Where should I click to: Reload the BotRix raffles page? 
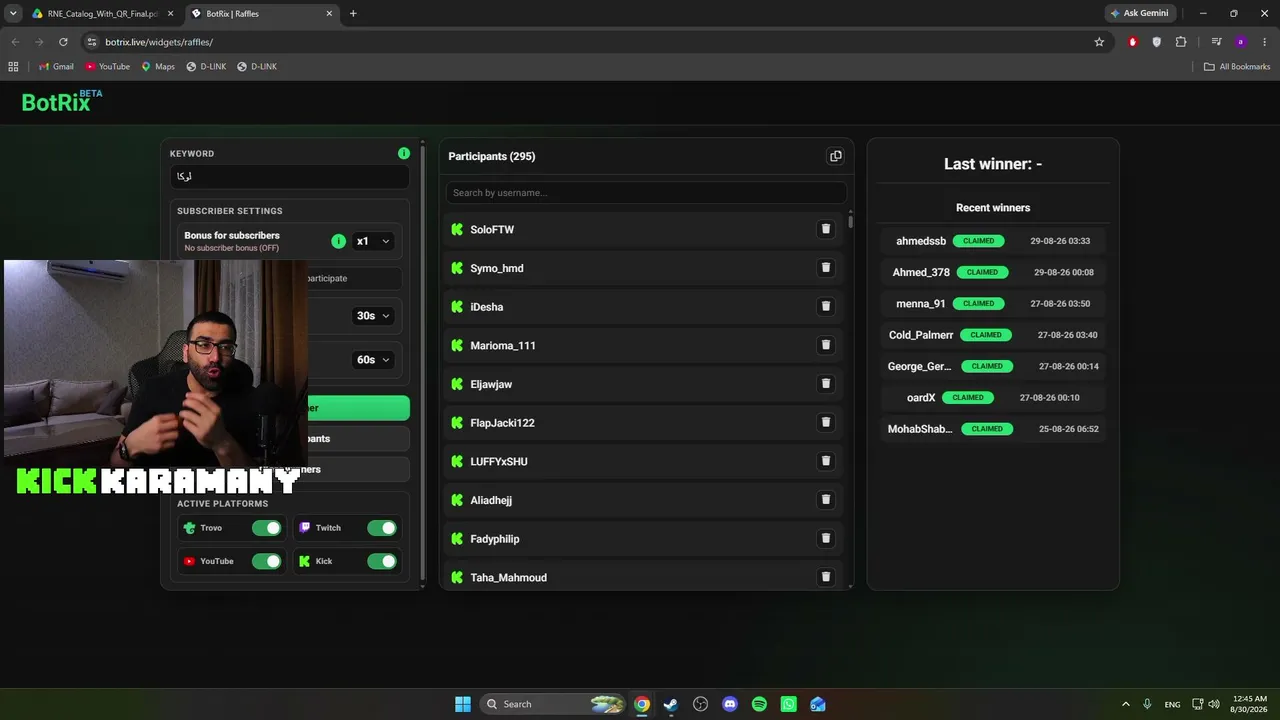coord(63,42)
